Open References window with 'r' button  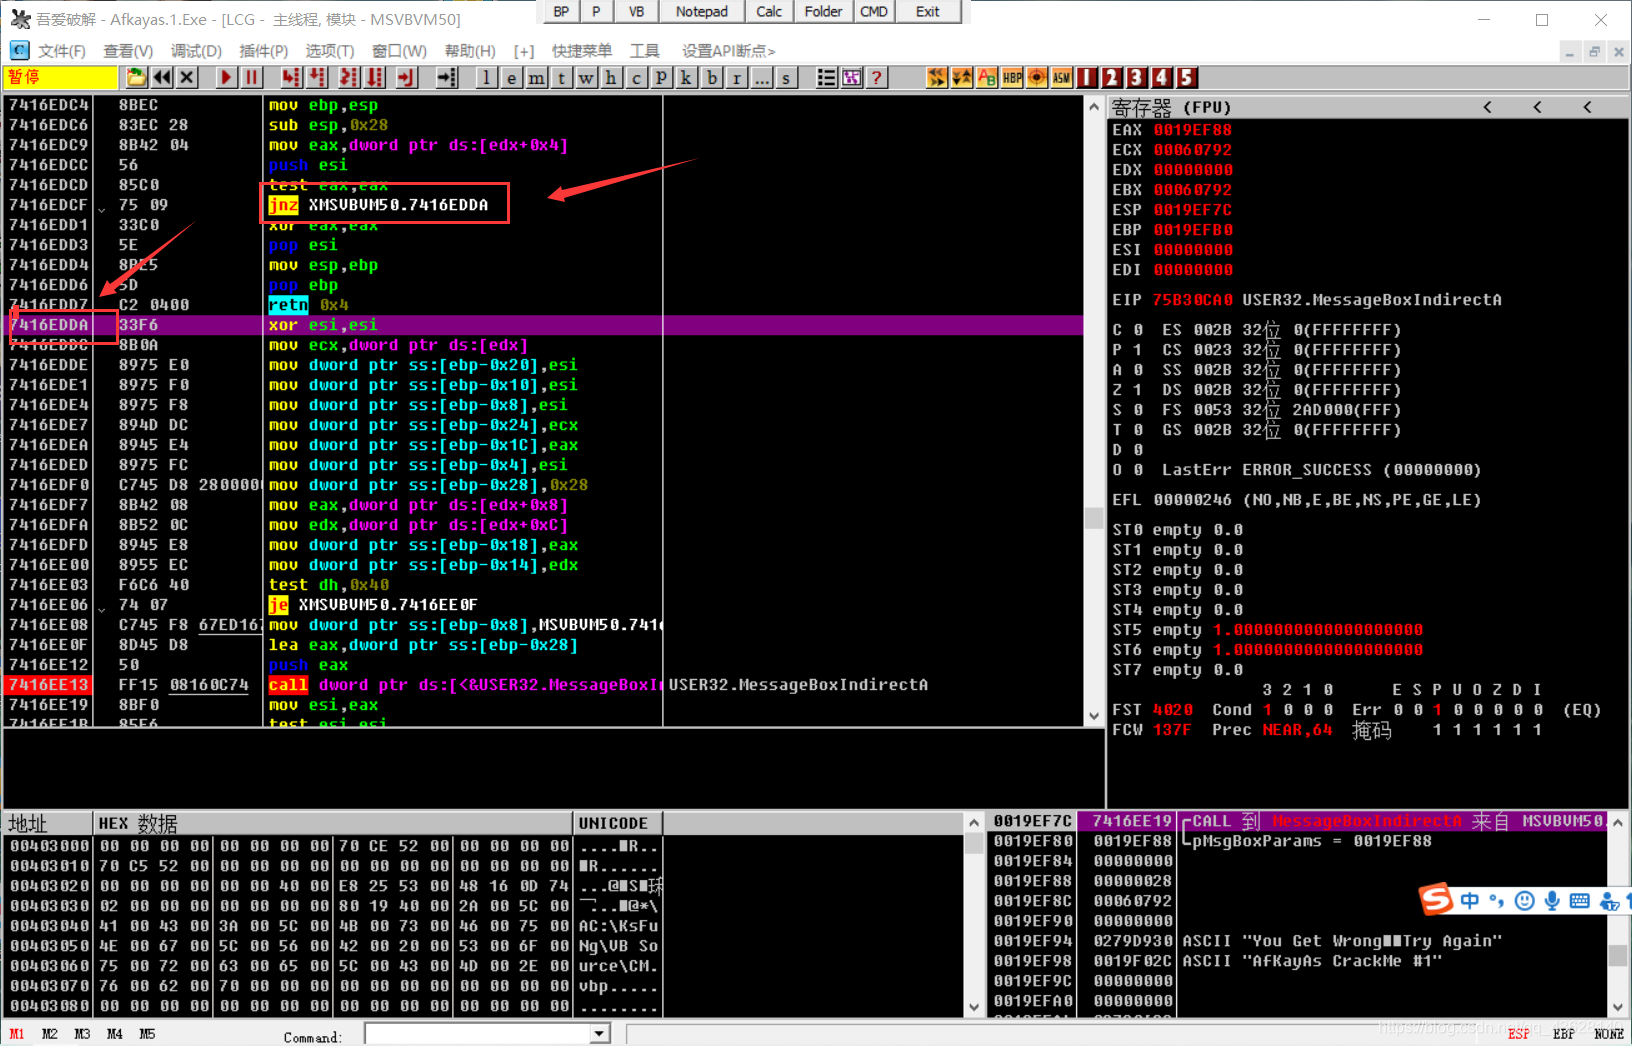736,77
